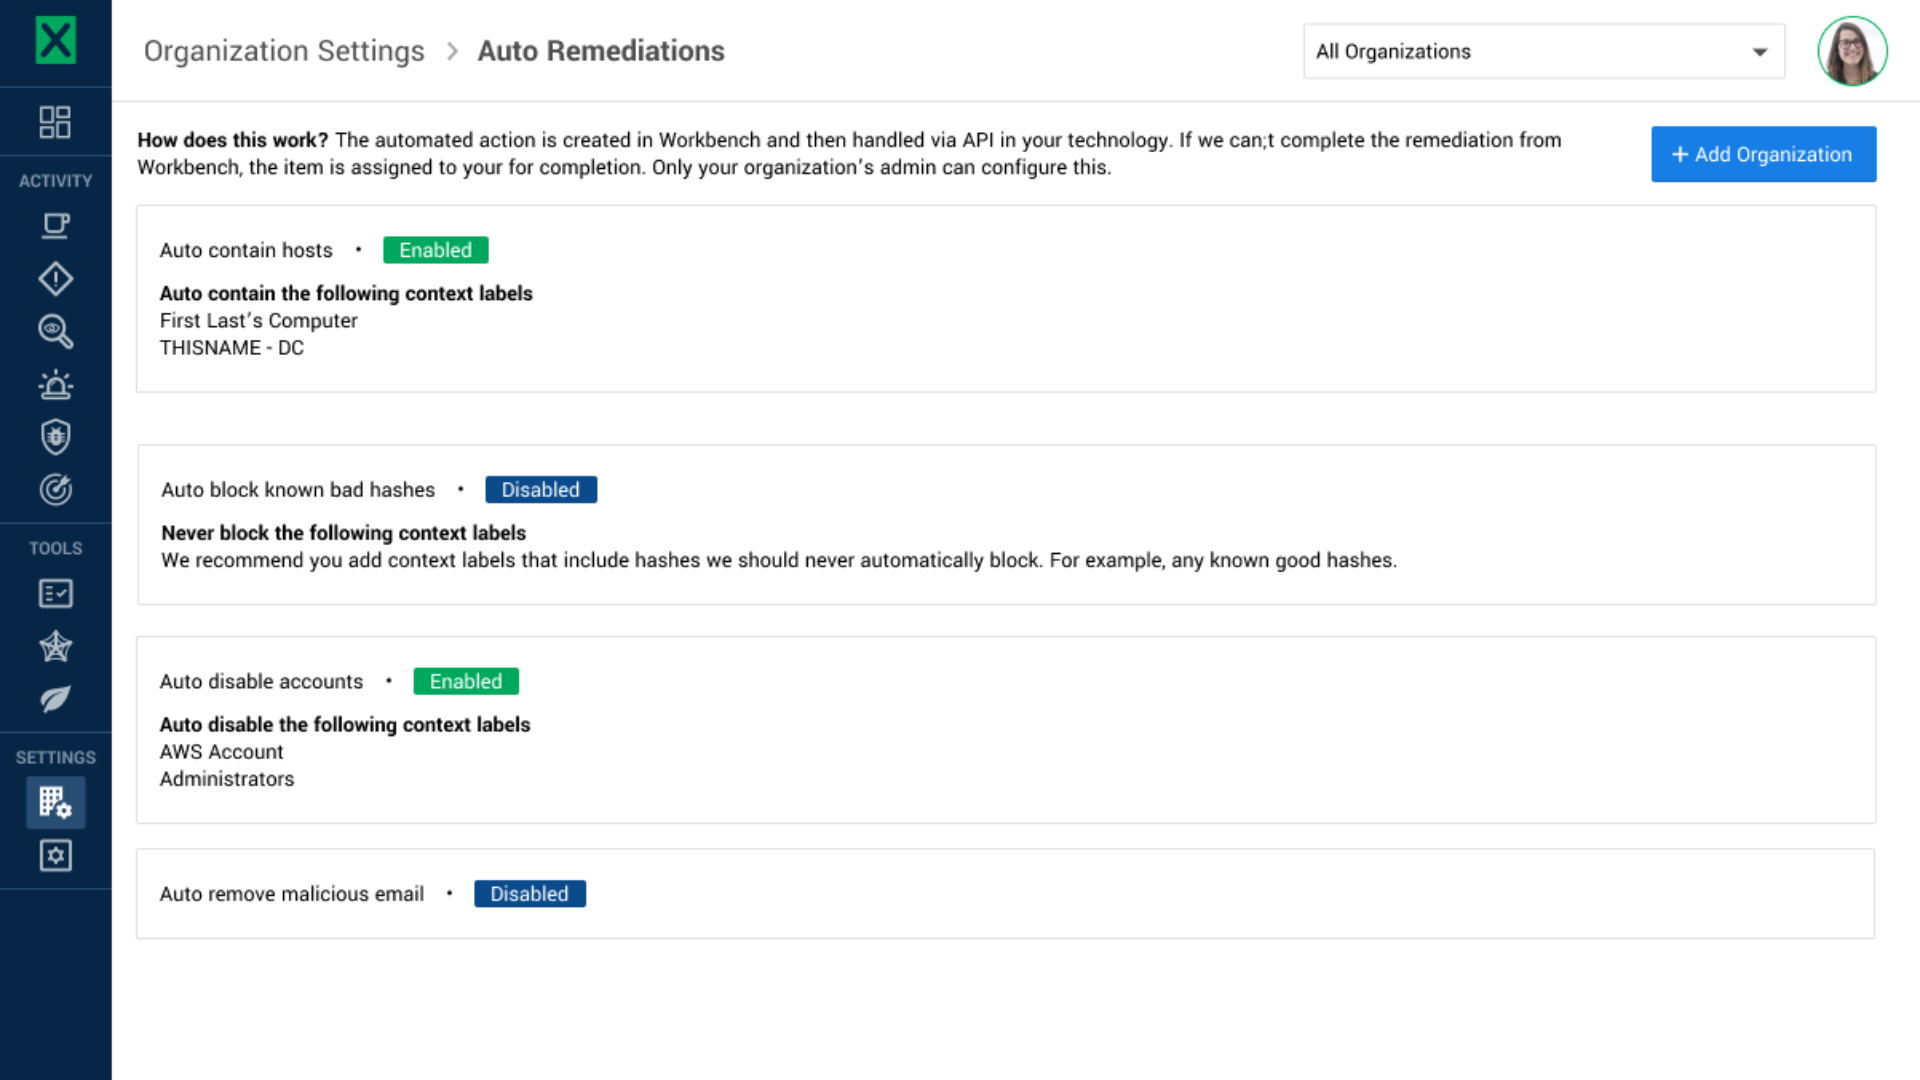
Task: Select the search/magnify icon
Action: coord(55,331)
